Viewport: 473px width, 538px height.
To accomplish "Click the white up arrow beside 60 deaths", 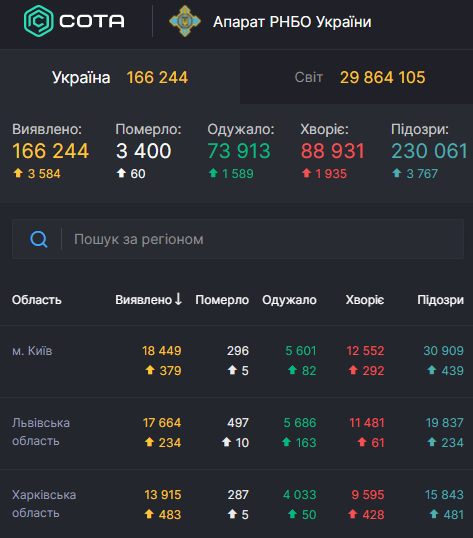I will 121,173.
